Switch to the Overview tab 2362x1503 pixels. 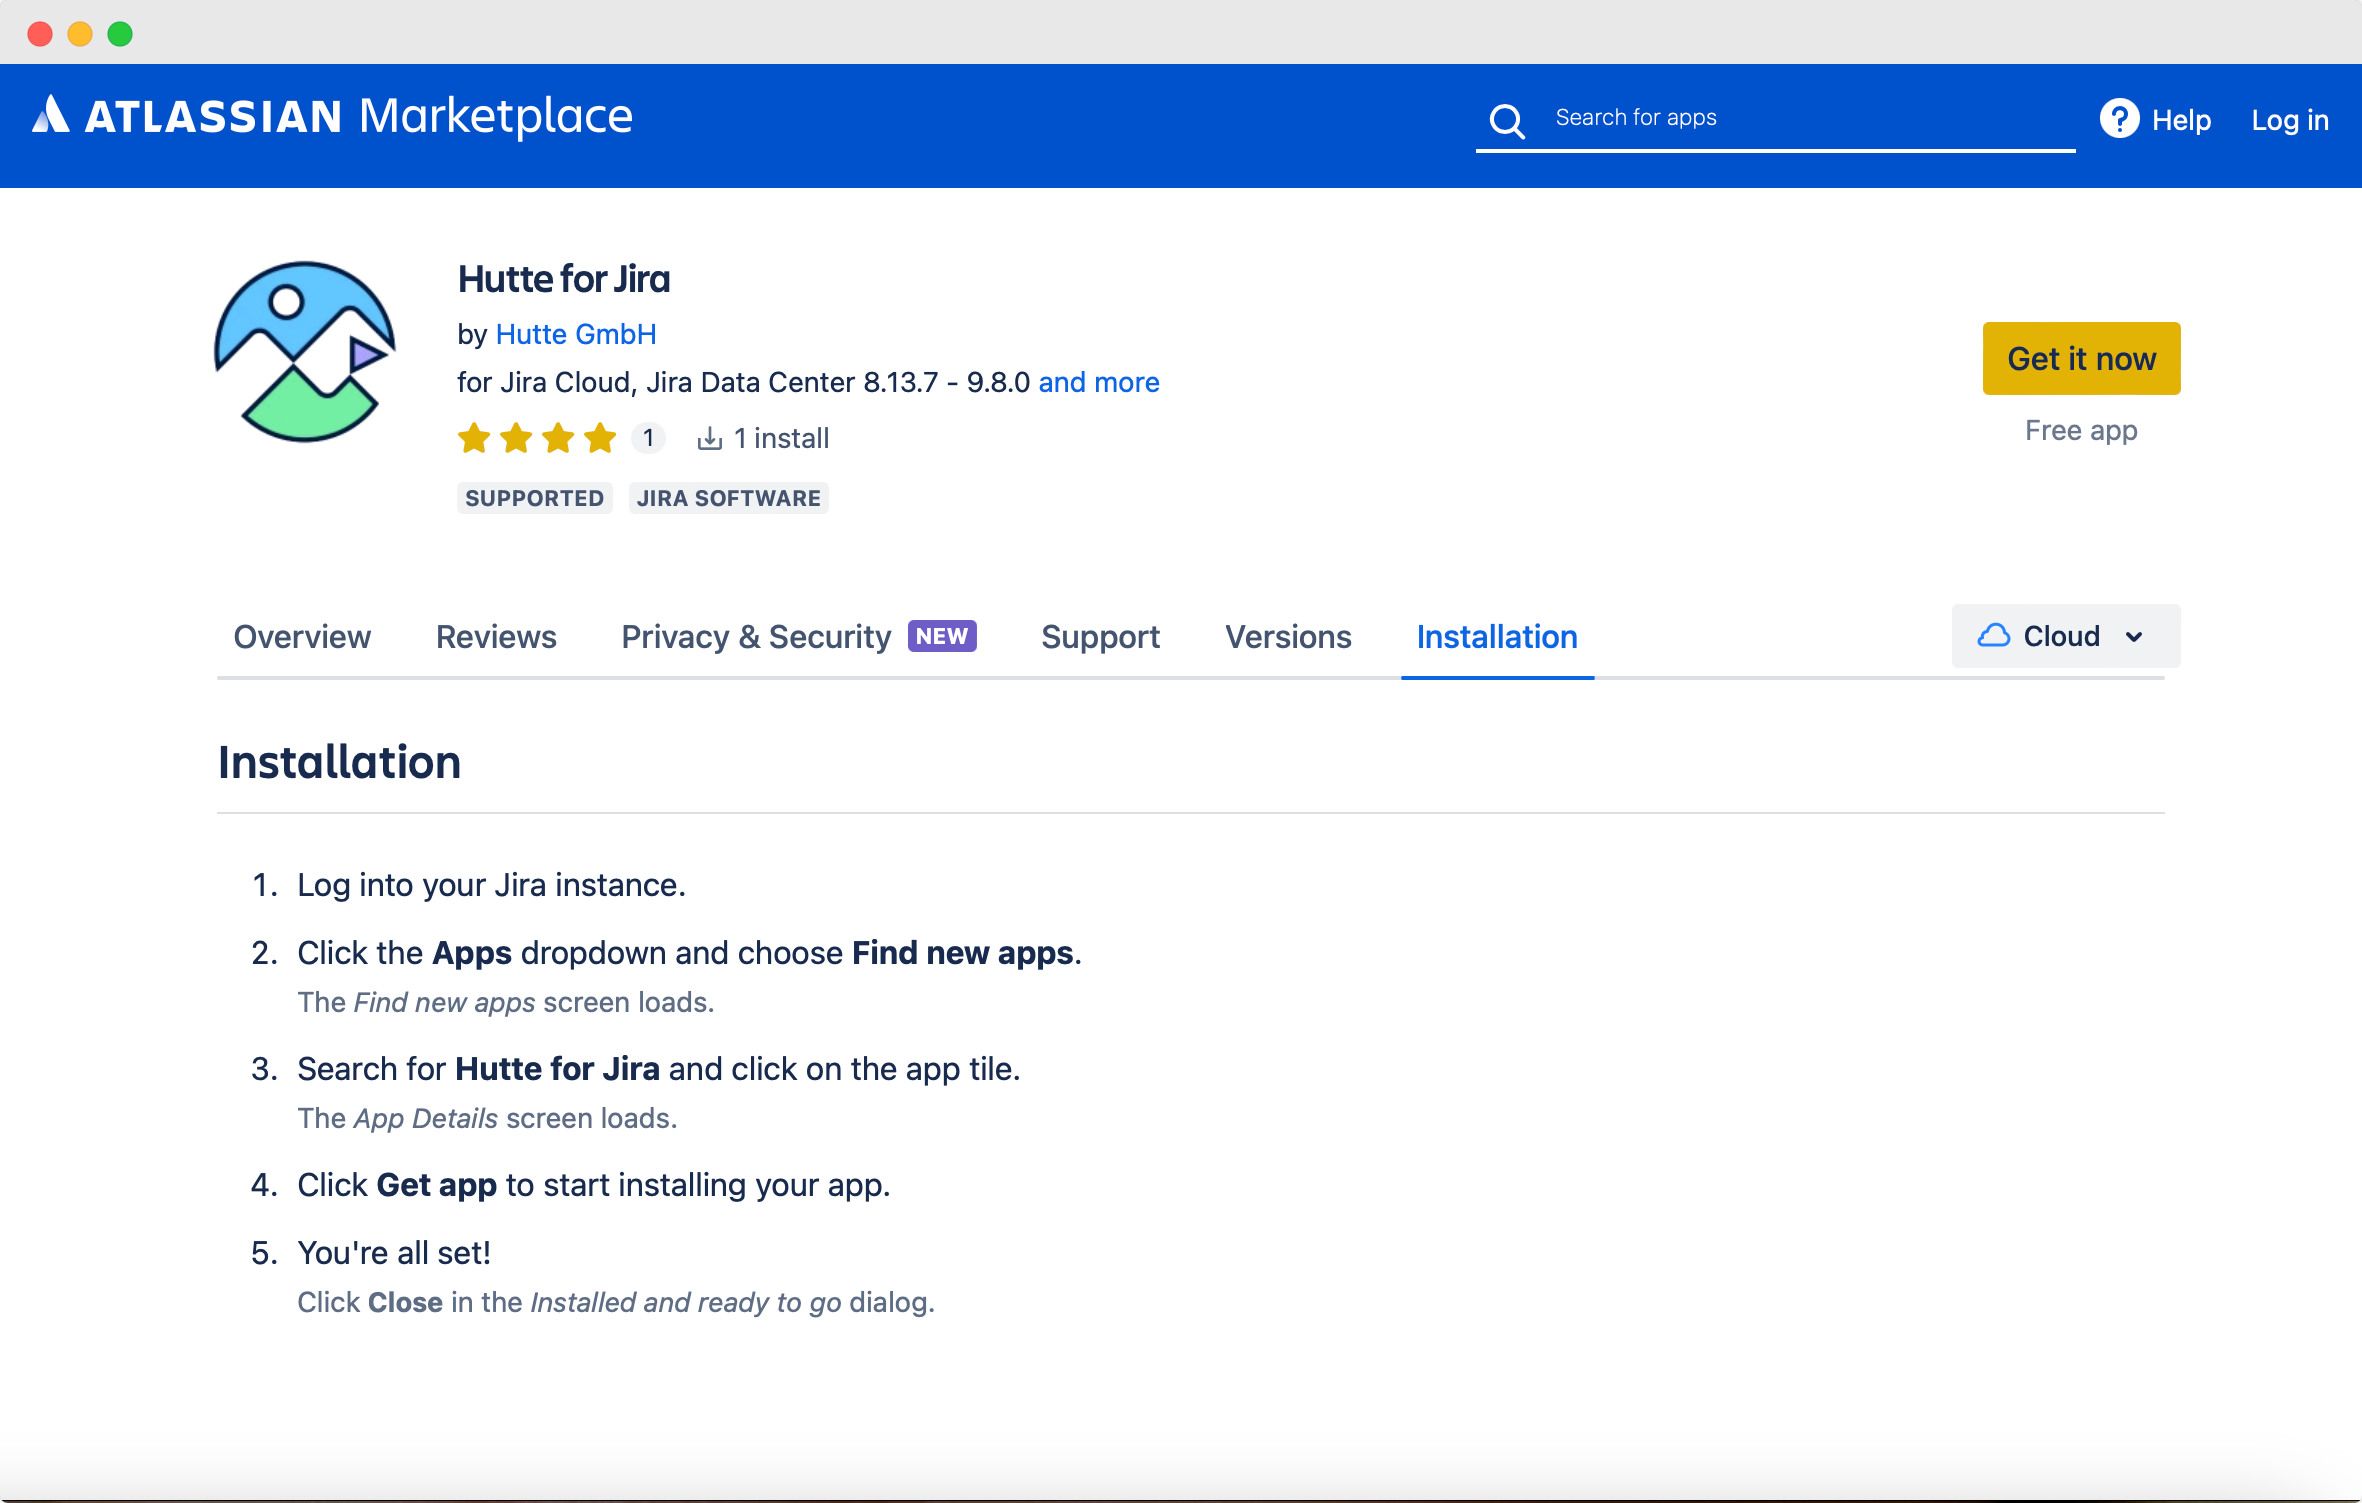tap(301, 637)
